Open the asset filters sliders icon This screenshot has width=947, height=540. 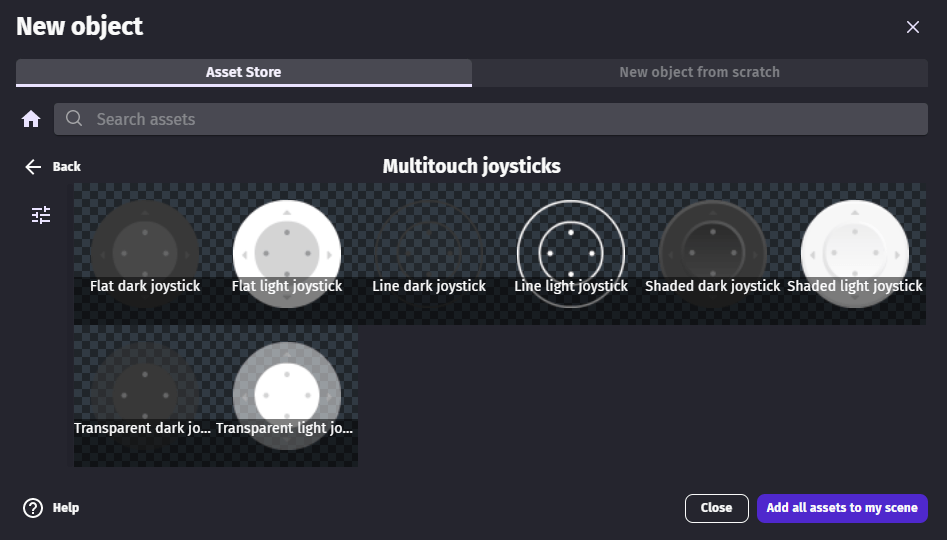pyautogui.click(x=41, y=215)
